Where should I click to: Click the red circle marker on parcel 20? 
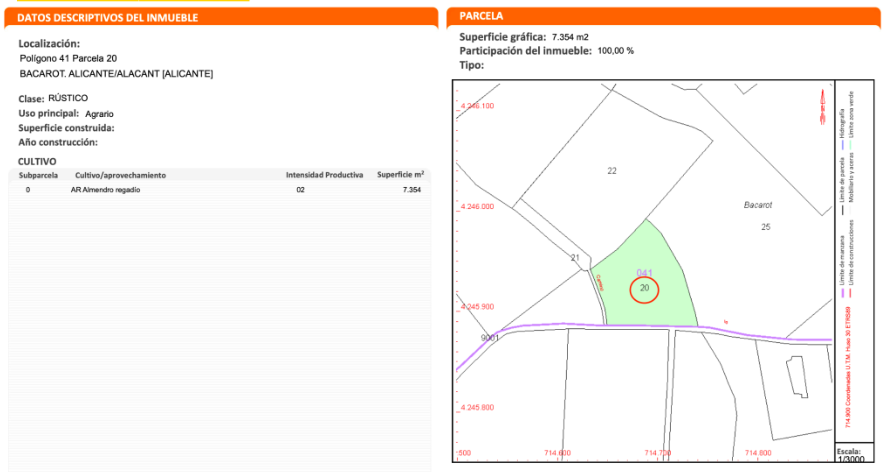[644, 289]
